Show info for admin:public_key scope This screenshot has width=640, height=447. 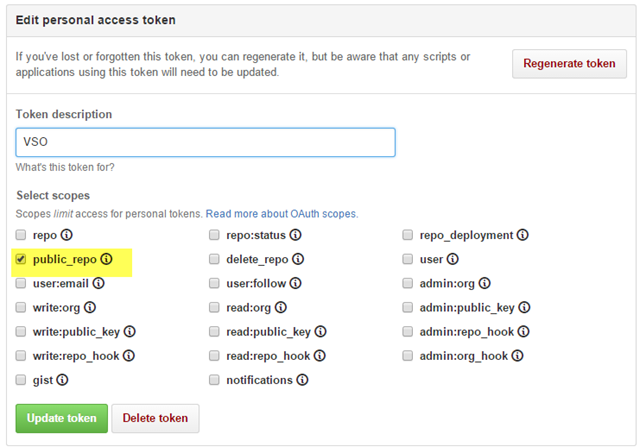pos(524,307)
